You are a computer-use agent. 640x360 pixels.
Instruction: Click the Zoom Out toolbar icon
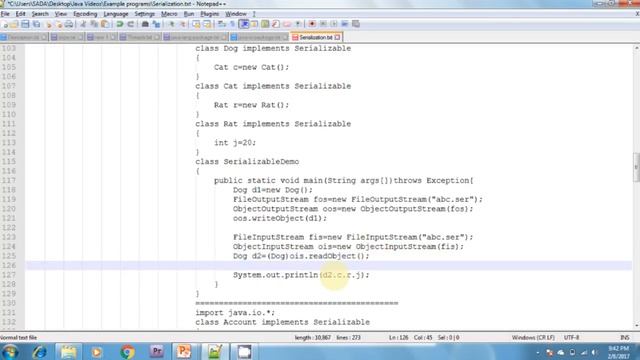point(183,24)
